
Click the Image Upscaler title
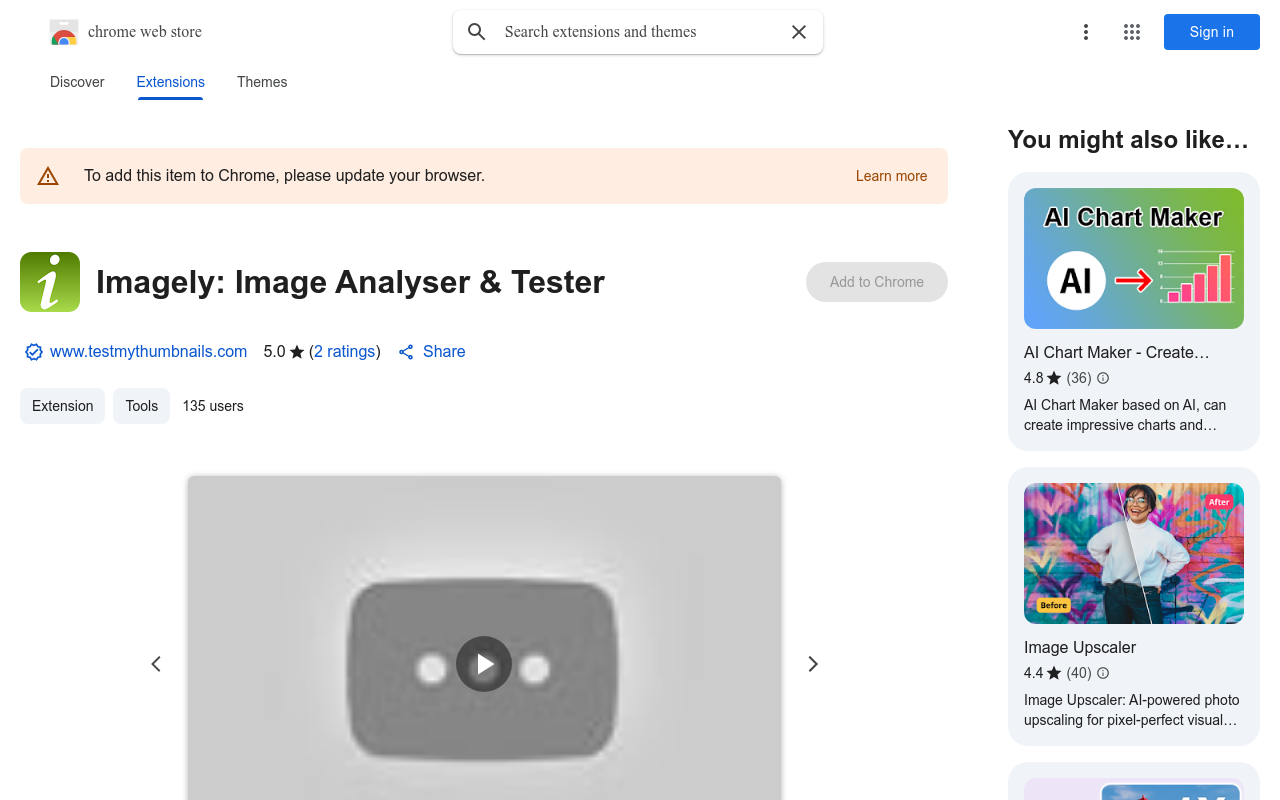pyautogui.click(x=1080, y=647)
